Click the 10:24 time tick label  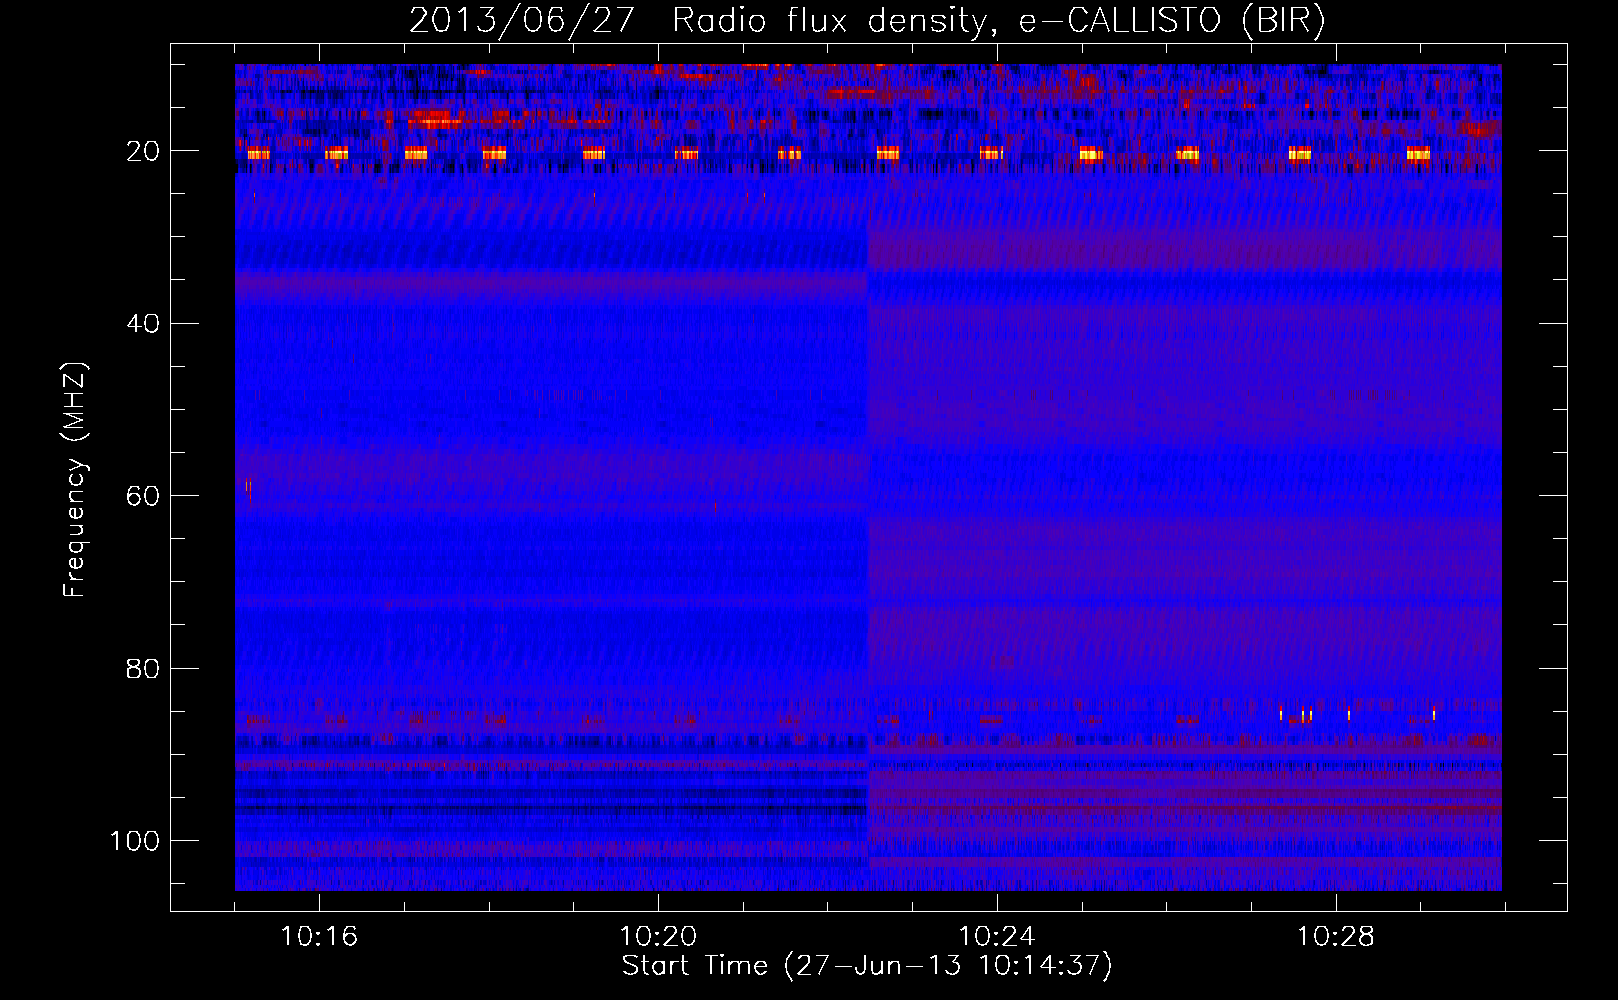(997, 937)
